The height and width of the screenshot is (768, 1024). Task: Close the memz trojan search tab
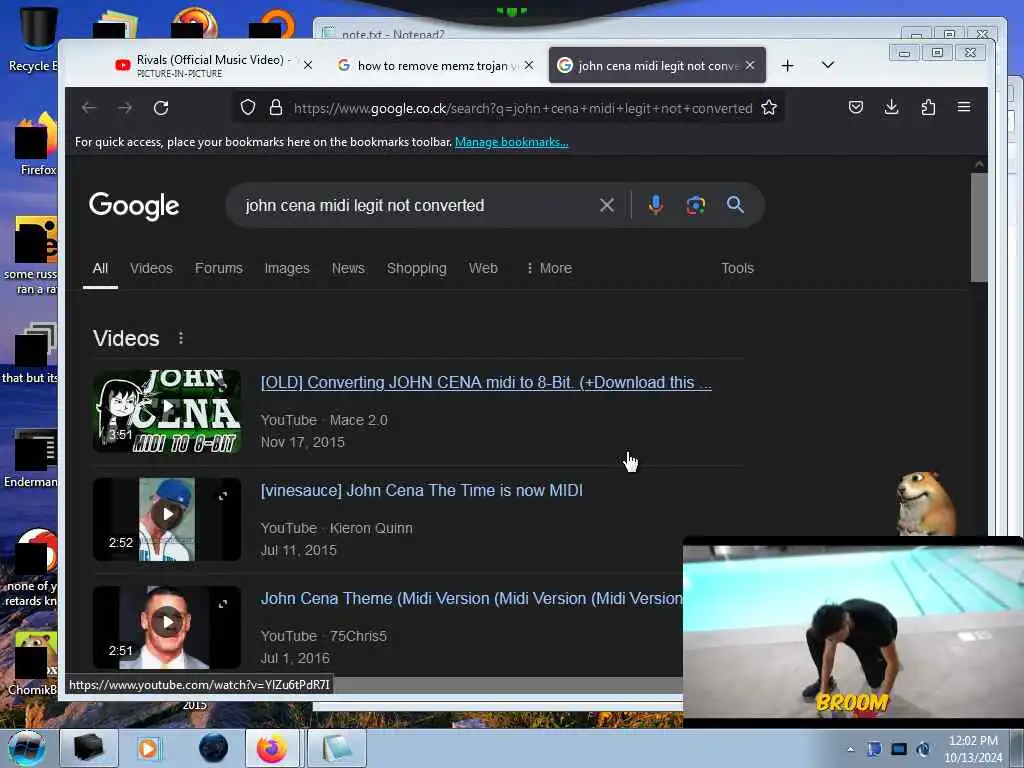[529, 65]
